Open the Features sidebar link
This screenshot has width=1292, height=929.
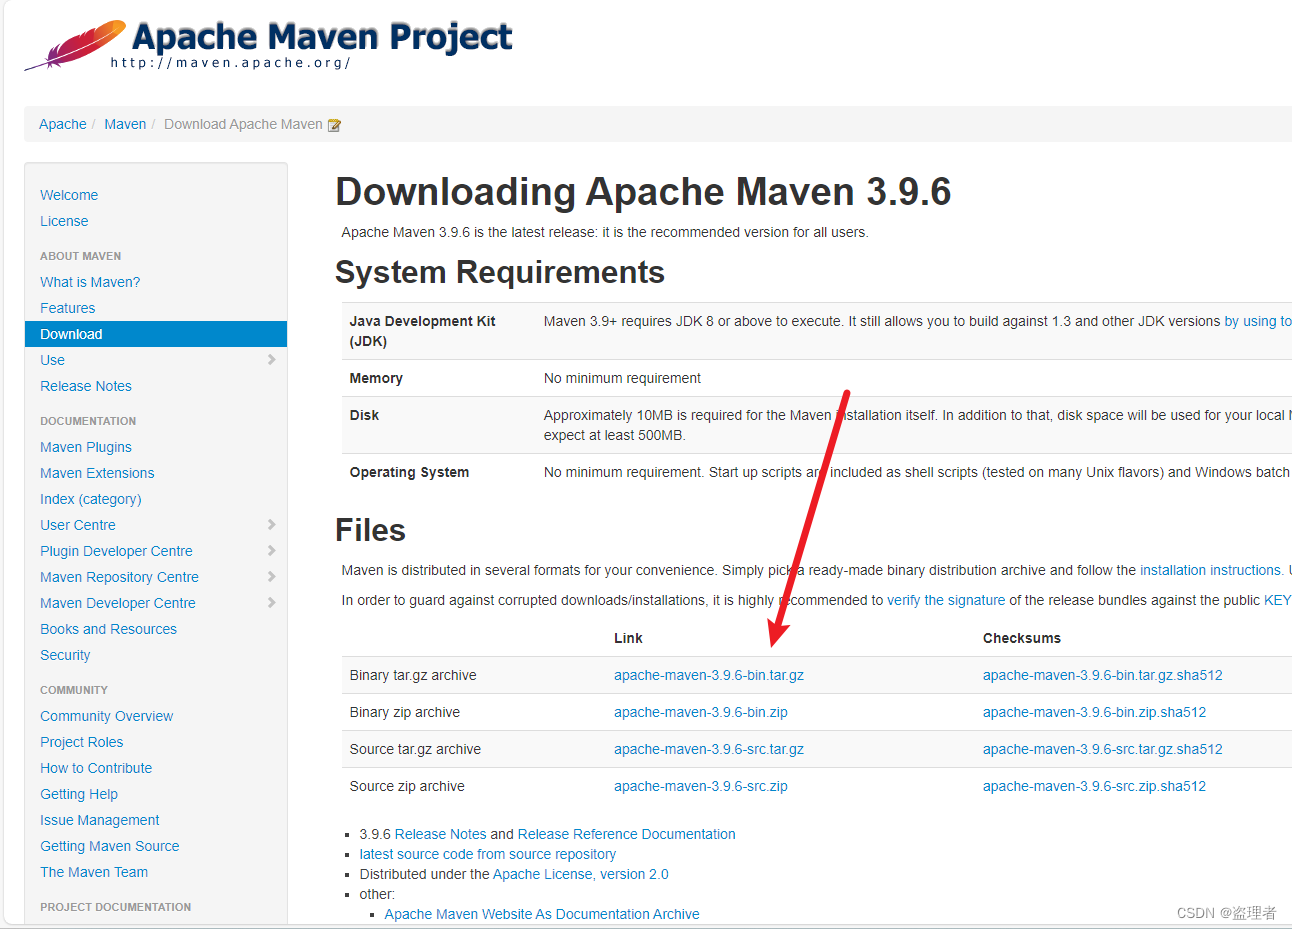coord(68,308)
